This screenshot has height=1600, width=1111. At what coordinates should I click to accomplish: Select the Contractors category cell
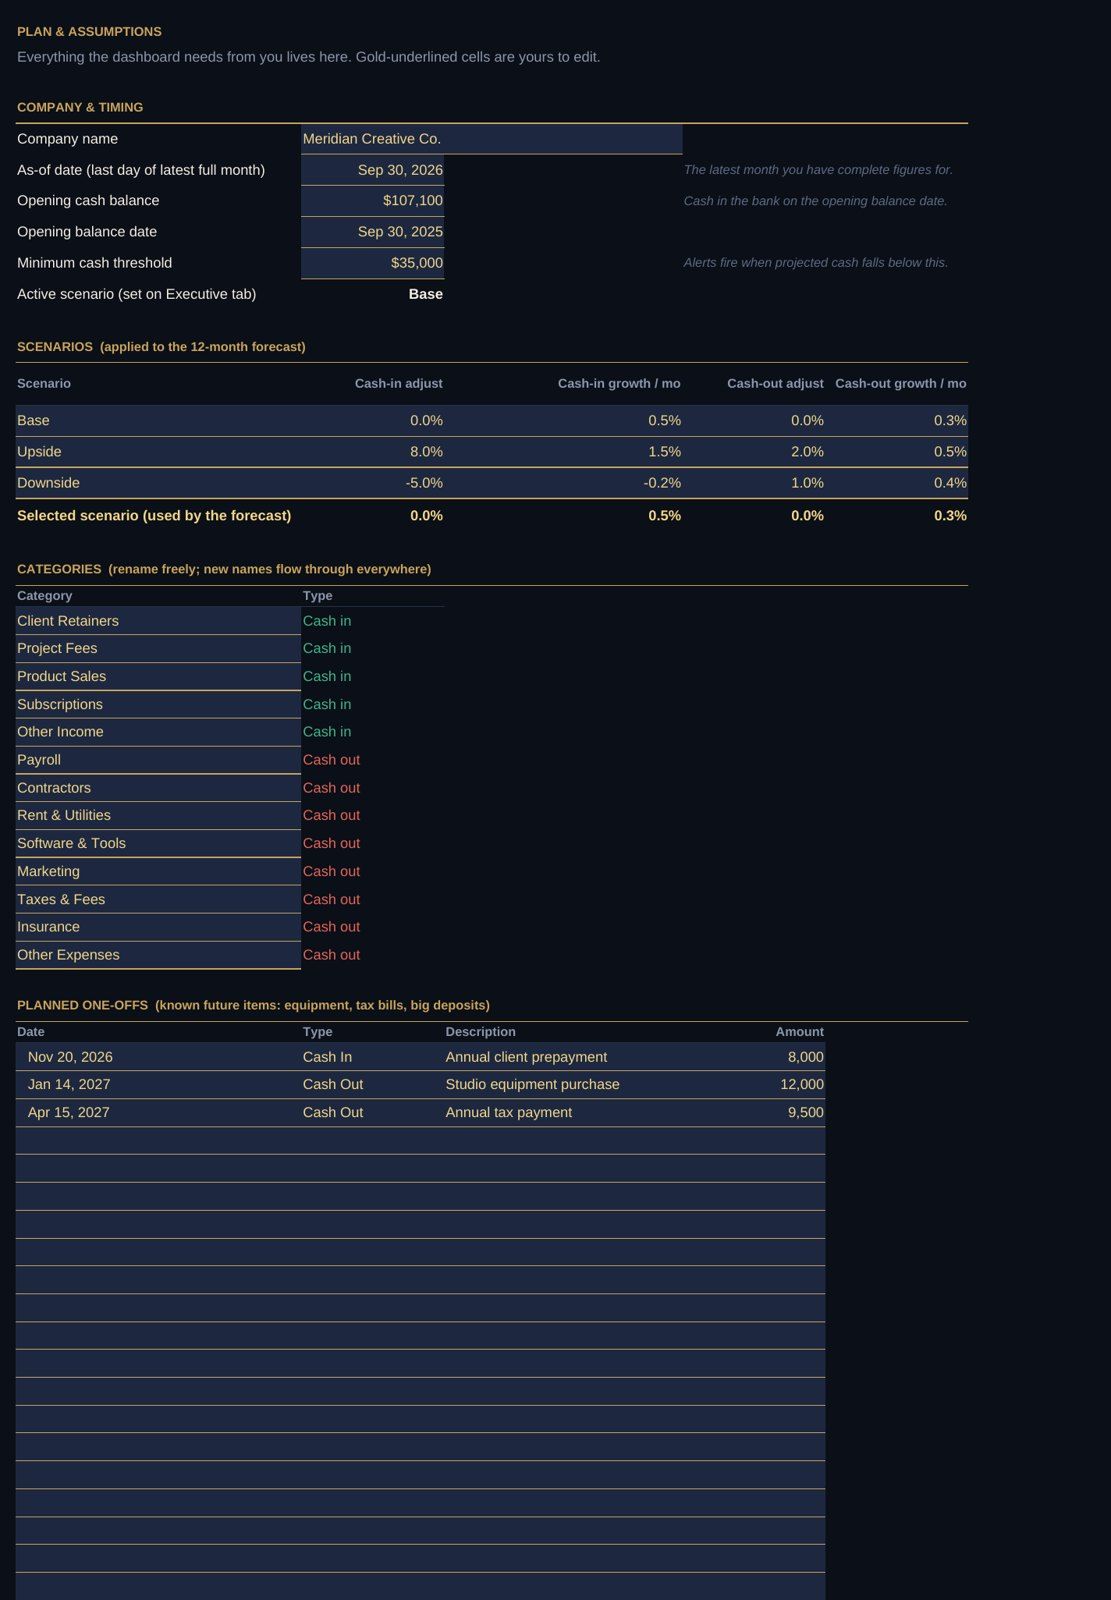[x=158, y=788]
